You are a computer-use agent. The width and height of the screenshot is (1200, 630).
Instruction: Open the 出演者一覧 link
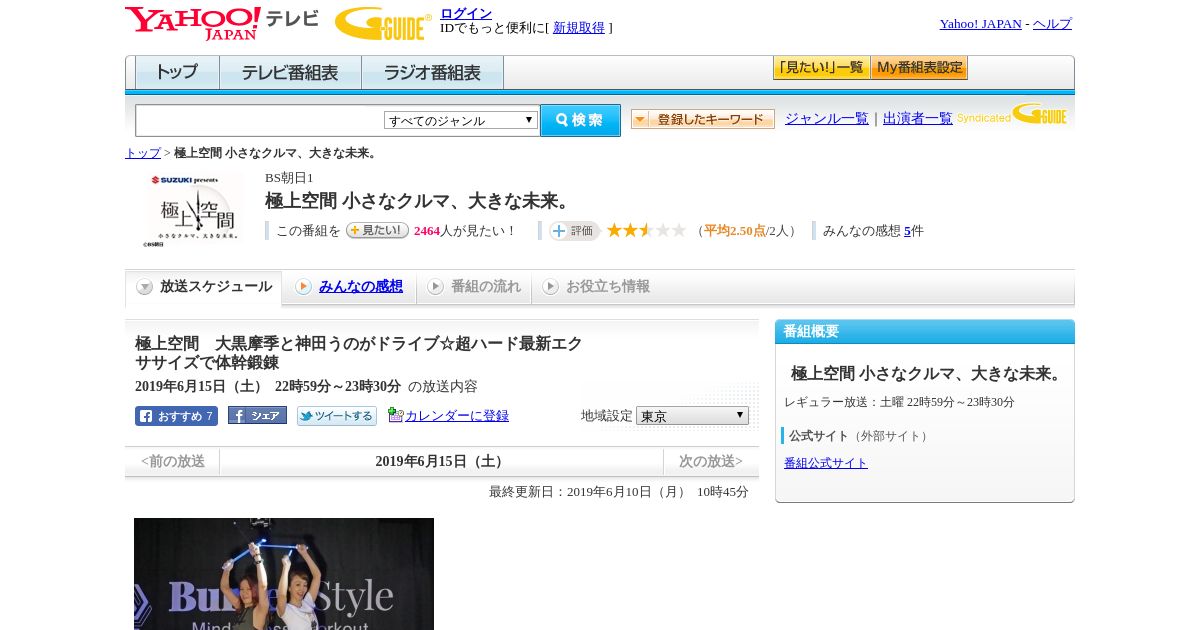pyautogui.click(x=918, y=118)
